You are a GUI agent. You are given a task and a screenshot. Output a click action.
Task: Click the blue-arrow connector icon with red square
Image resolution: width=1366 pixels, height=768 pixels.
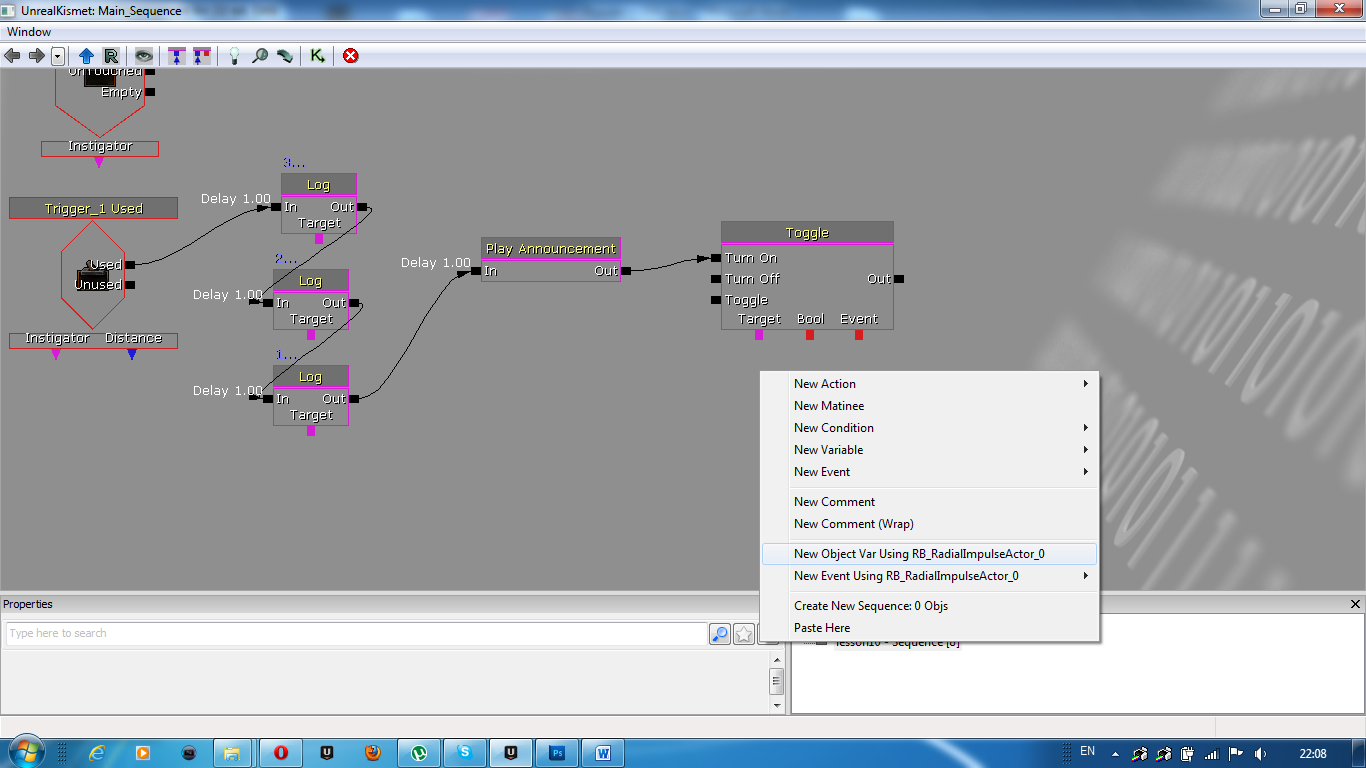201,56
